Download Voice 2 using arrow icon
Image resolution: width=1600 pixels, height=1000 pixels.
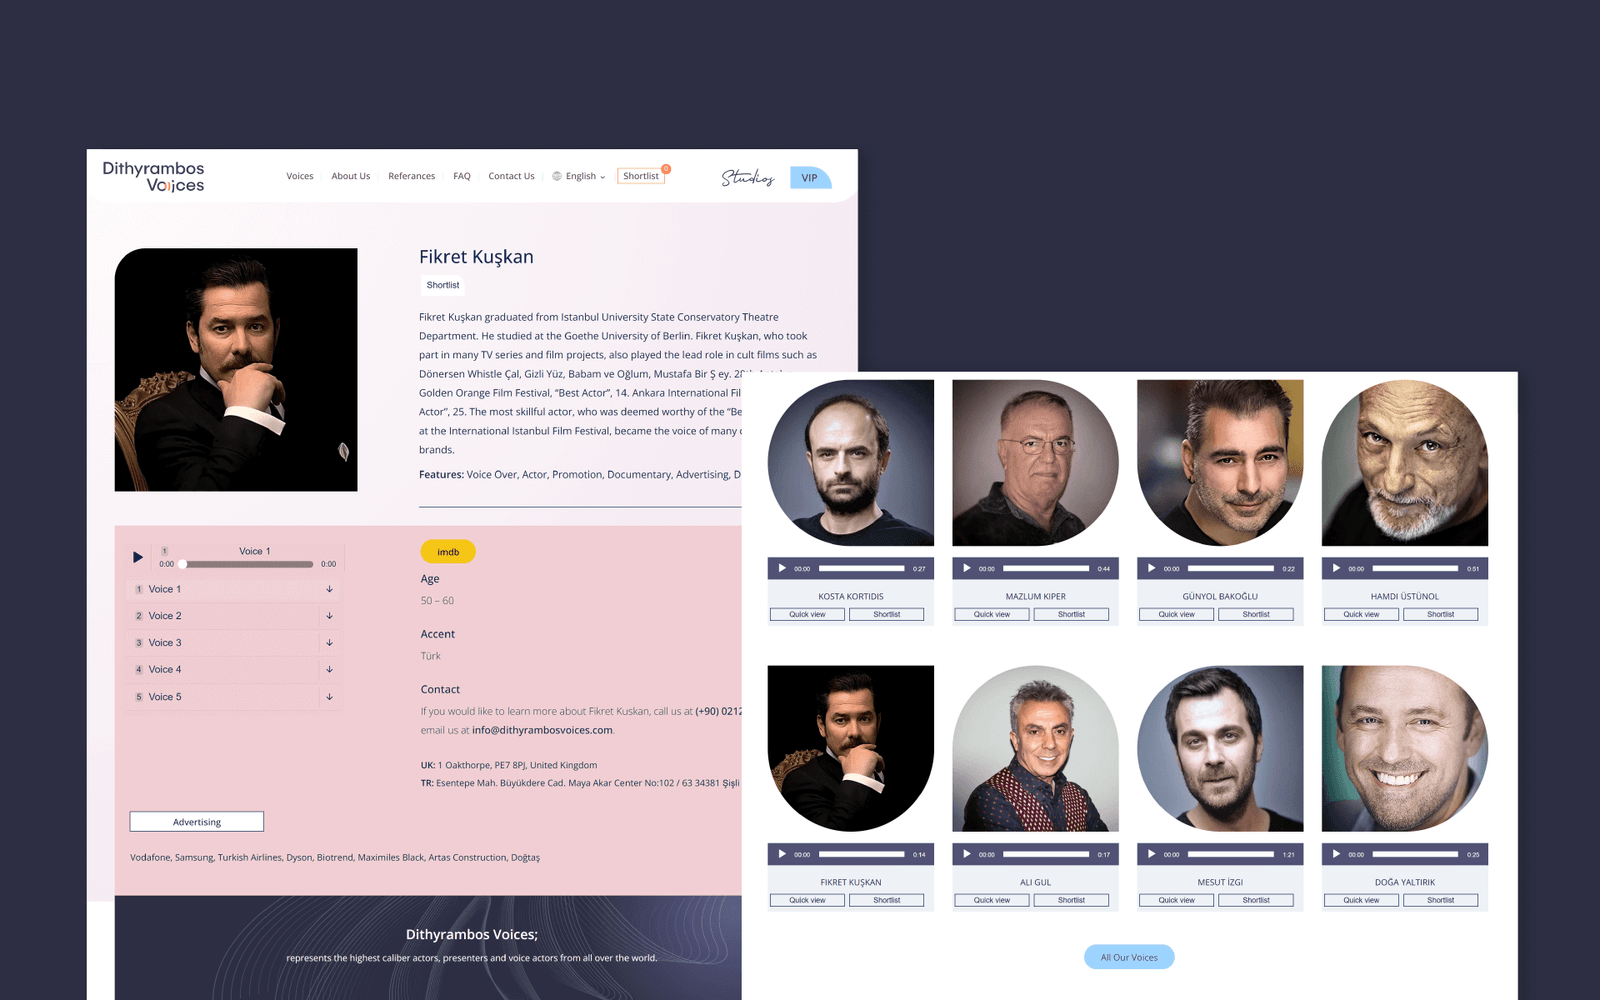coord(329,616)
